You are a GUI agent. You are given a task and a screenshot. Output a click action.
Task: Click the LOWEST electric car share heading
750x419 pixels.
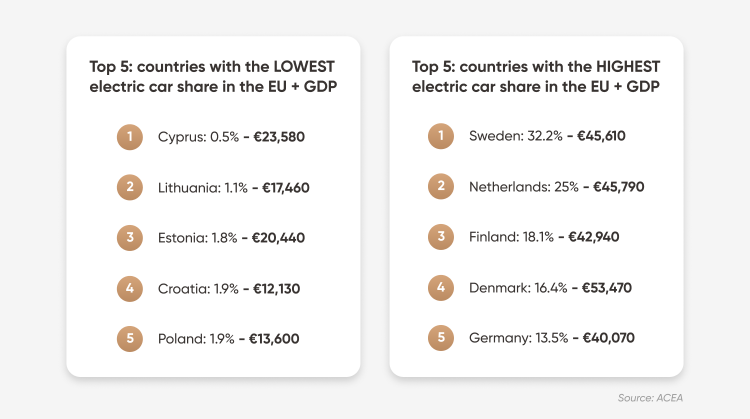(x=213, y=77)
